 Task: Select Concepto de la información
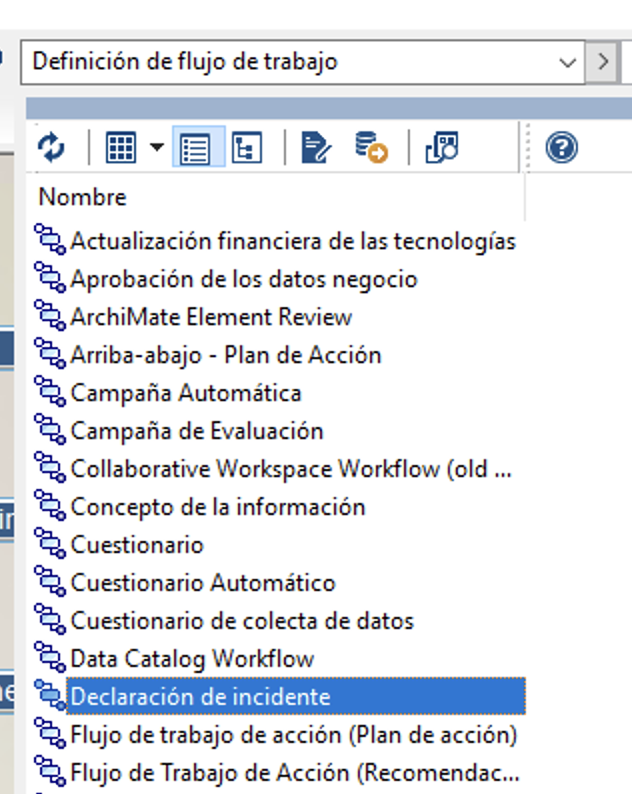coord(218,507)
